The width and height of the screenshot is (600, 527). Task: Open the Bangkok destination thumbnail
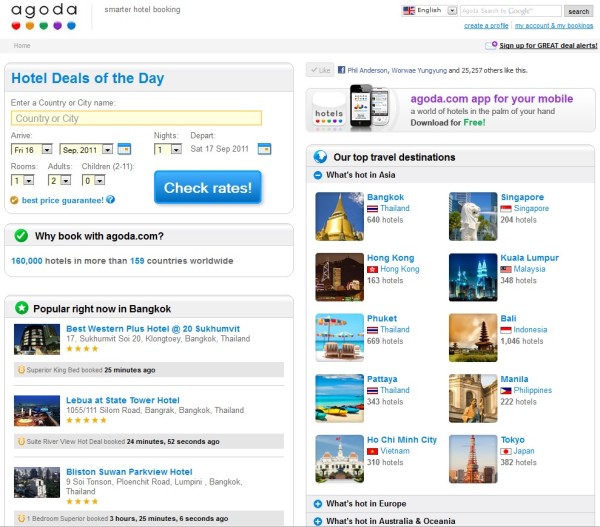pyautogui.click(x=339, y=216)
